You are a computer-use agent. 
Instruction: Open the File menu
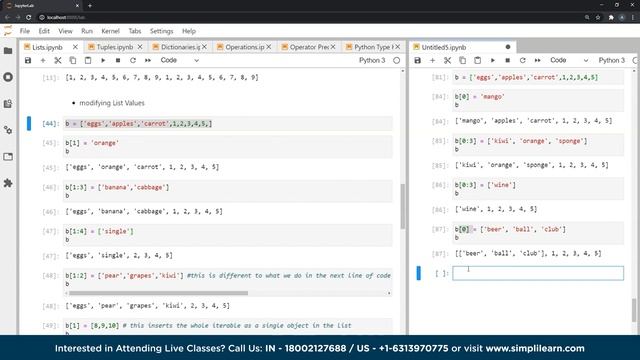(x=25, y=31)
